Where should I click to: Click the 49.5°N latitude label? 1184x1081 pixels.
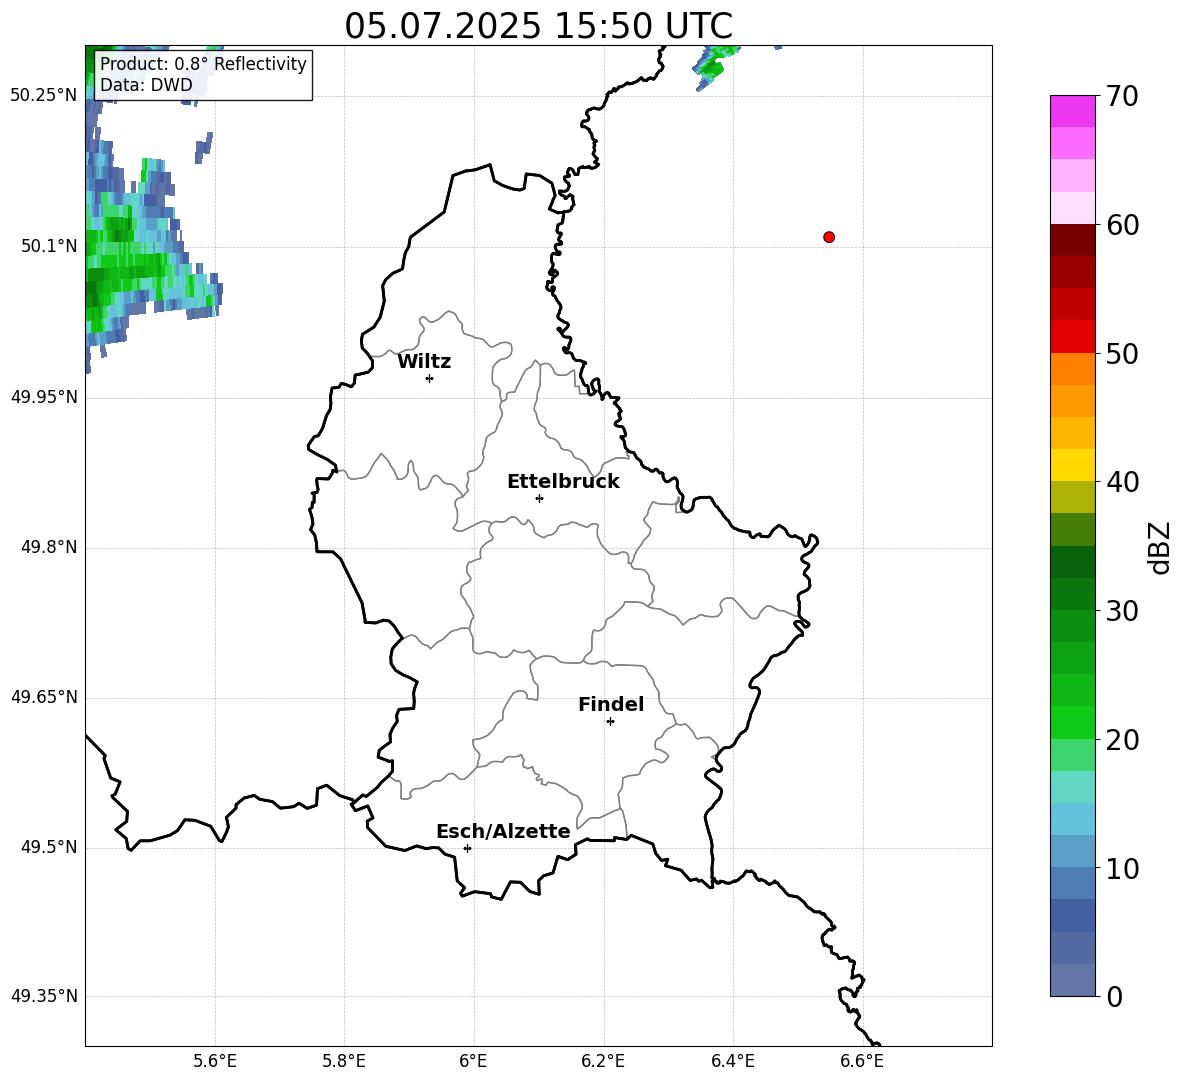49,848
